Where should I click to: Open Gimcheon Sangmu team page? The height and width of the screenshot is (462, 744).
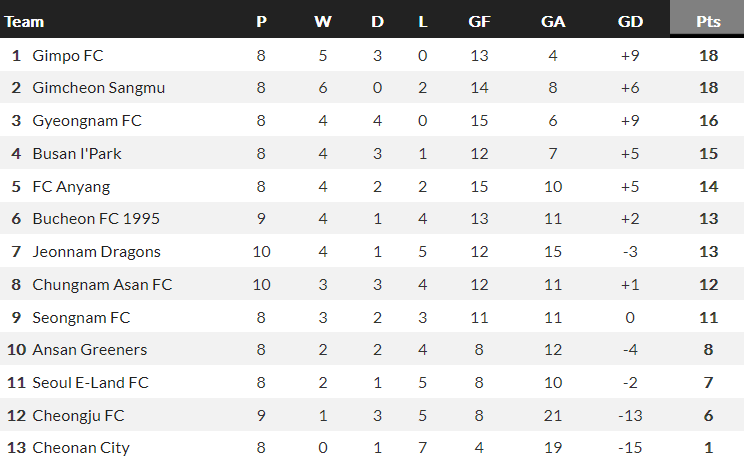click(x=98, y=88)
